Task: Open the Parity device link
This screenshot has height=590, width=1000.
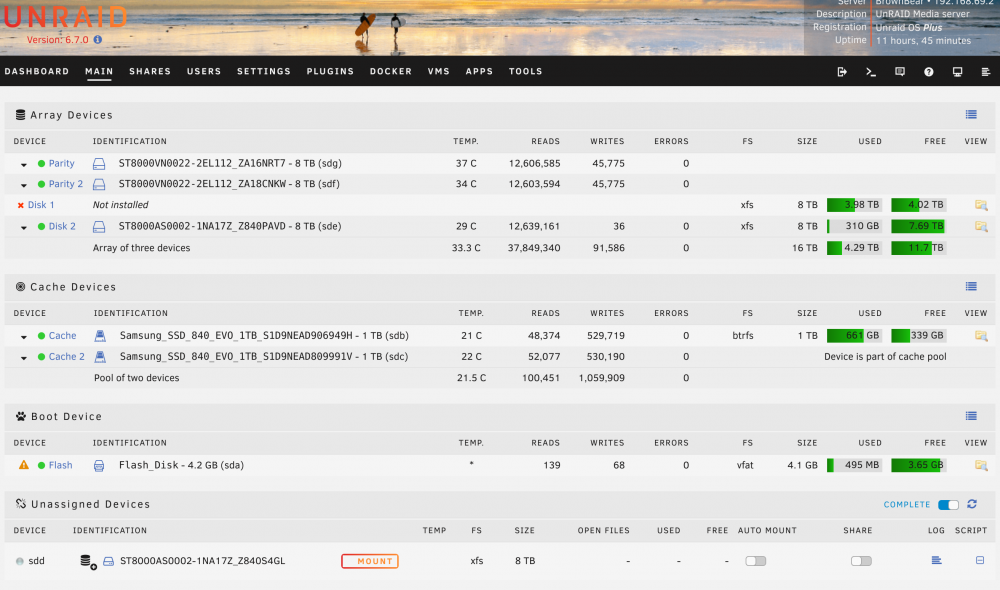Action: (x=61, y=163)
